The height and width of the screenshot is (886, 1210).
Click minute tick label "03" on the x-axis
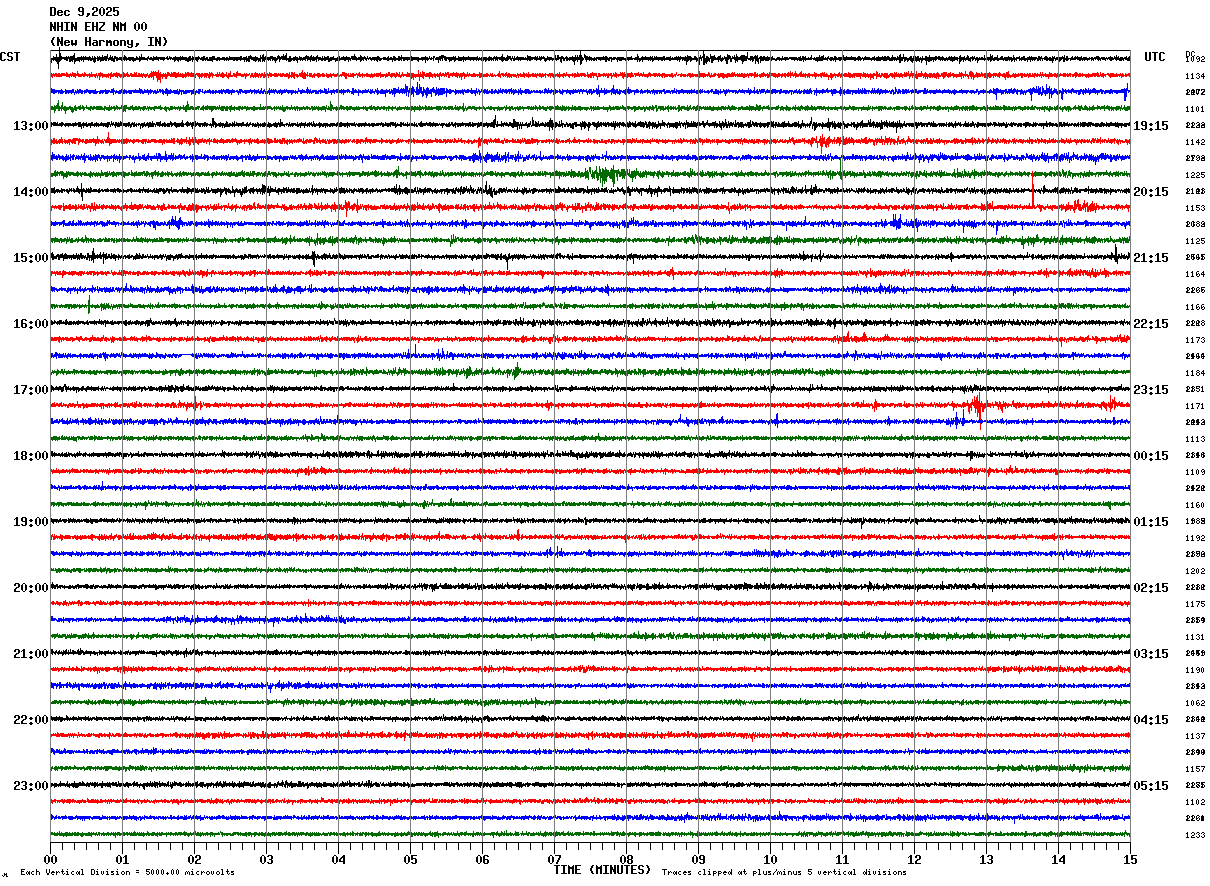[x=266, y=859]
